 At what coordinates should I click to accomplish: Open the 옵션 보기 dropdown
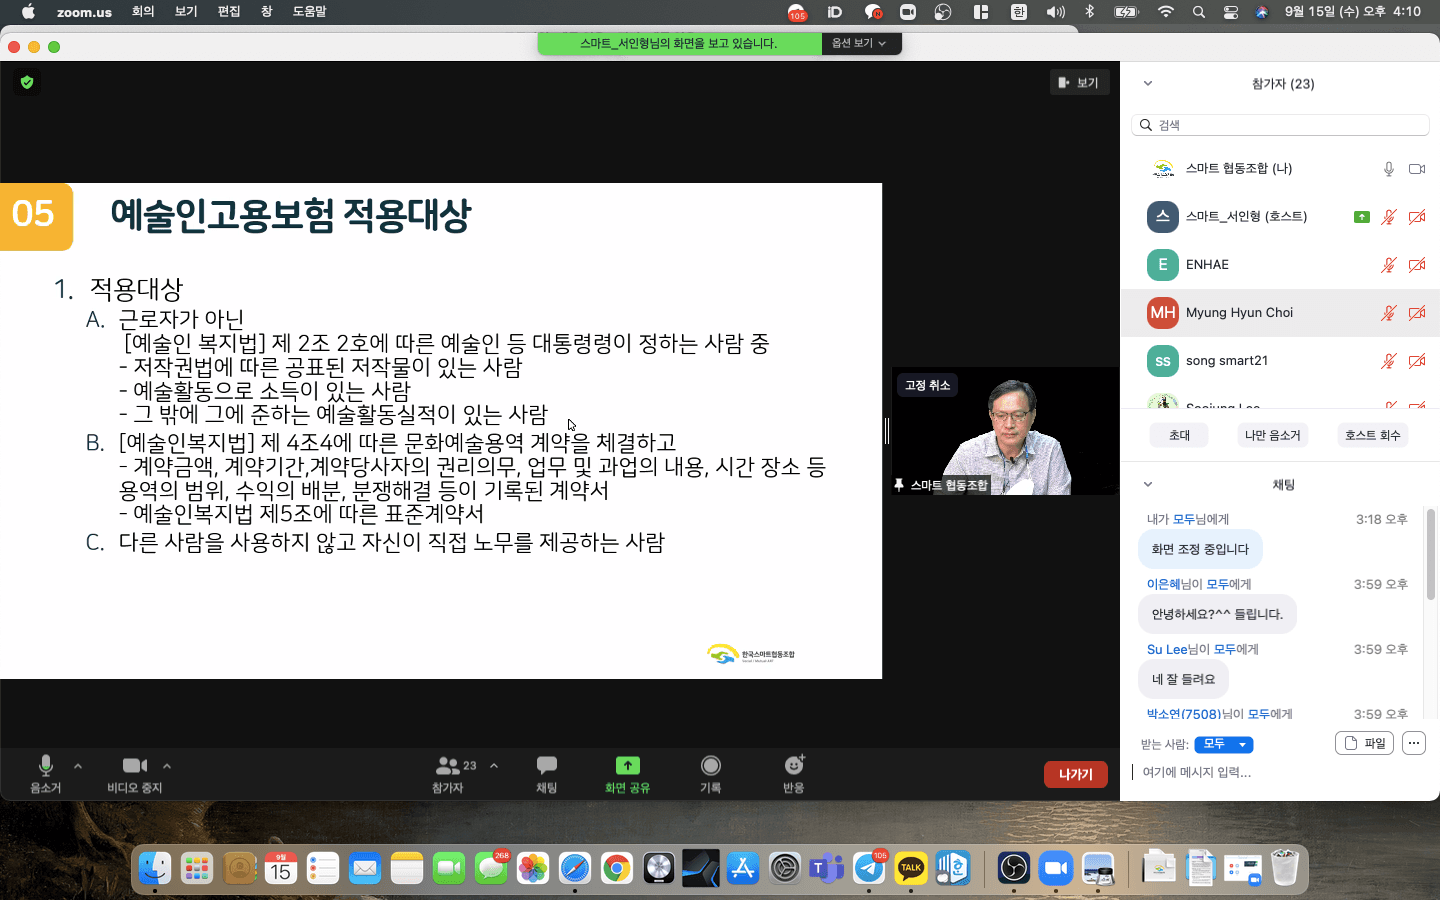point(860,43)
